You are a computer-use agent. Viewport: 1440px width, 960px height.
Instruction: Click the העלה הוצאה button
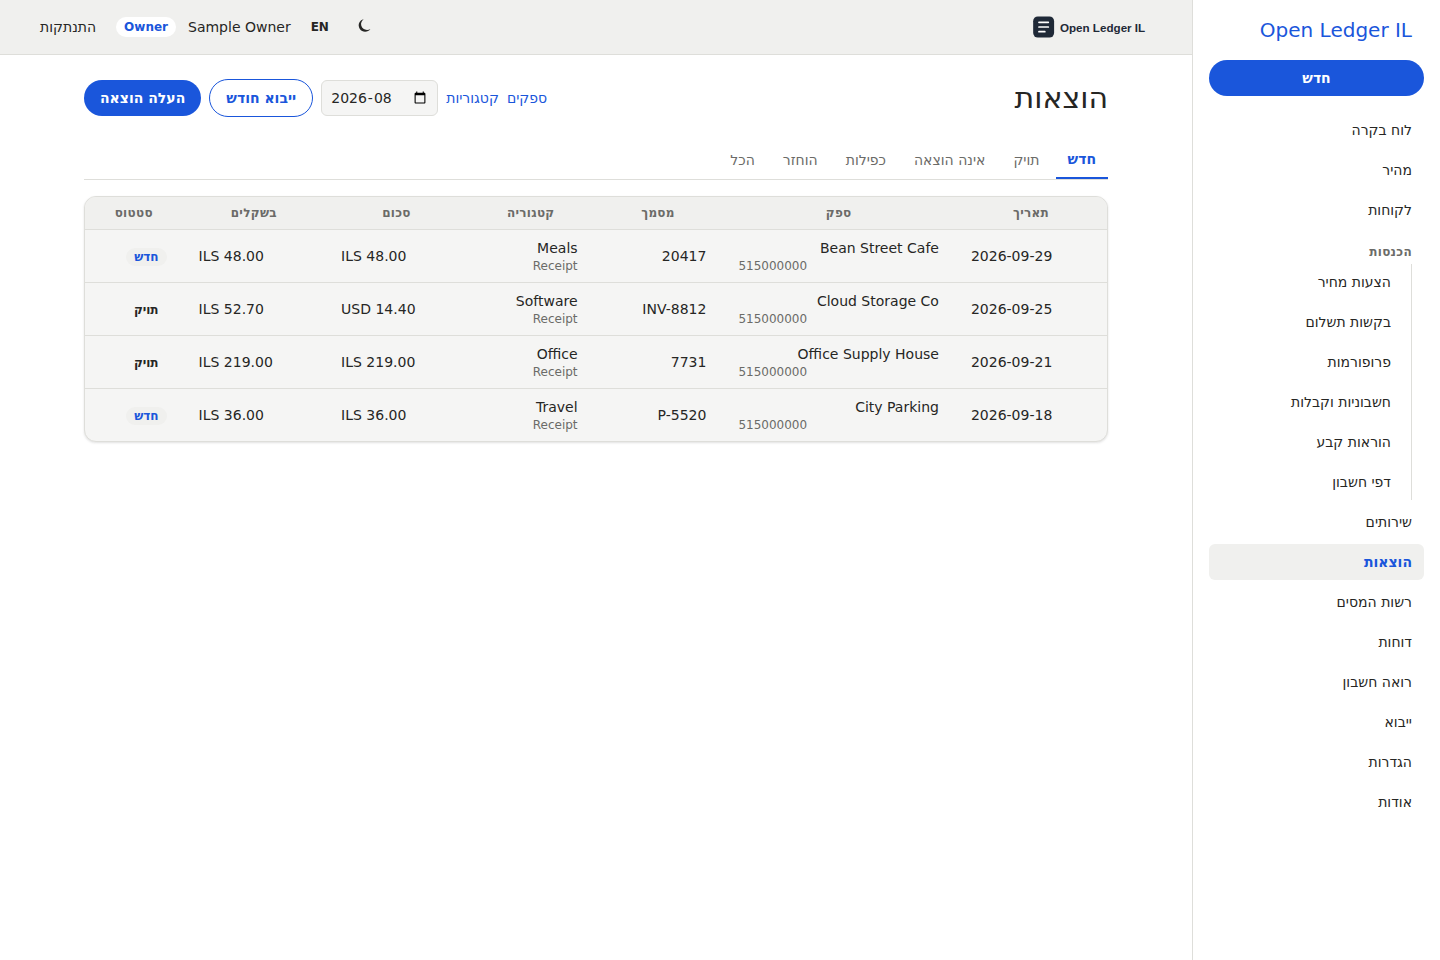[142, 98]
